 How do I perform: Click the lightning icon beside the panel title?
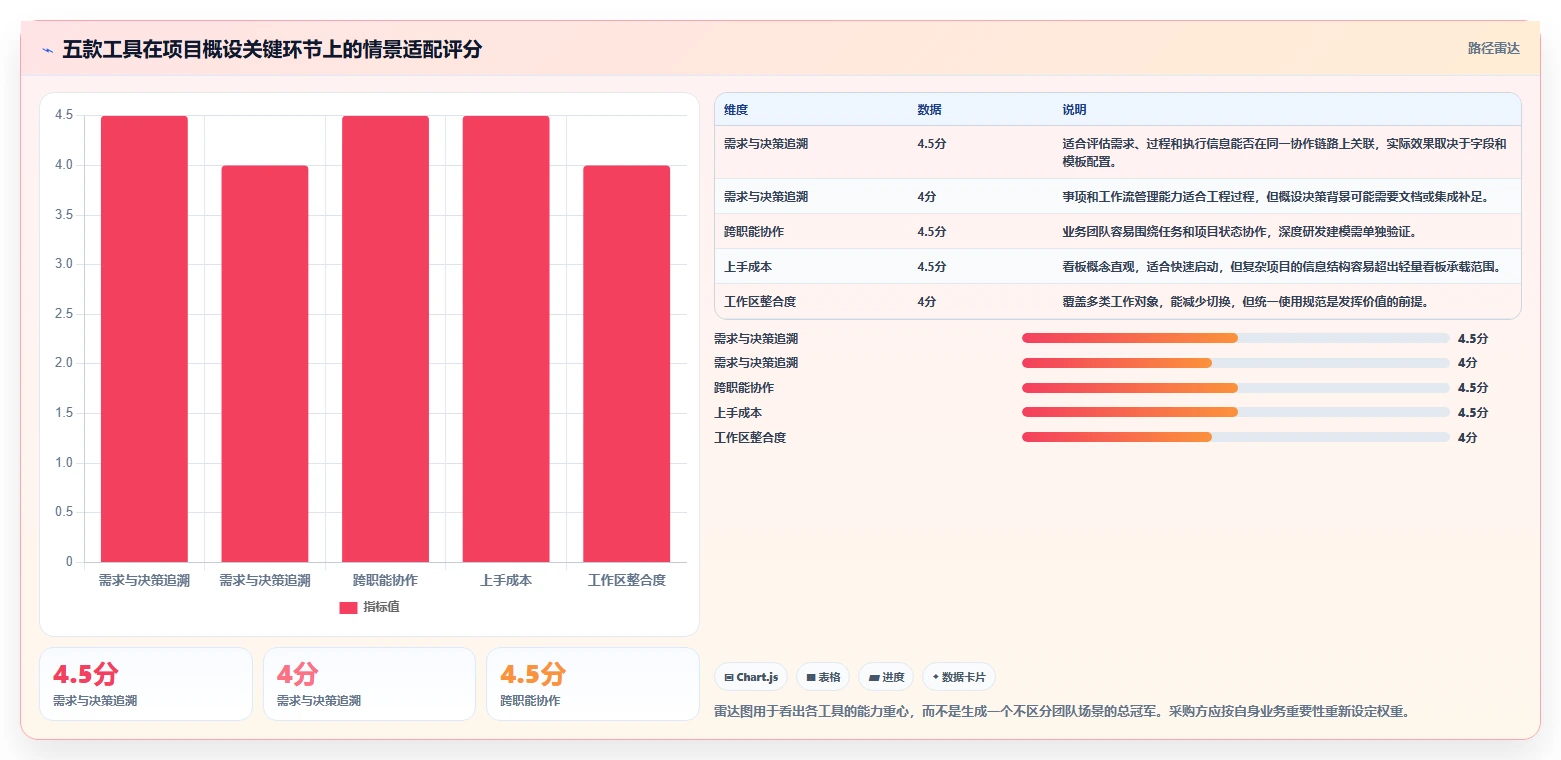[x=48, y=50]
